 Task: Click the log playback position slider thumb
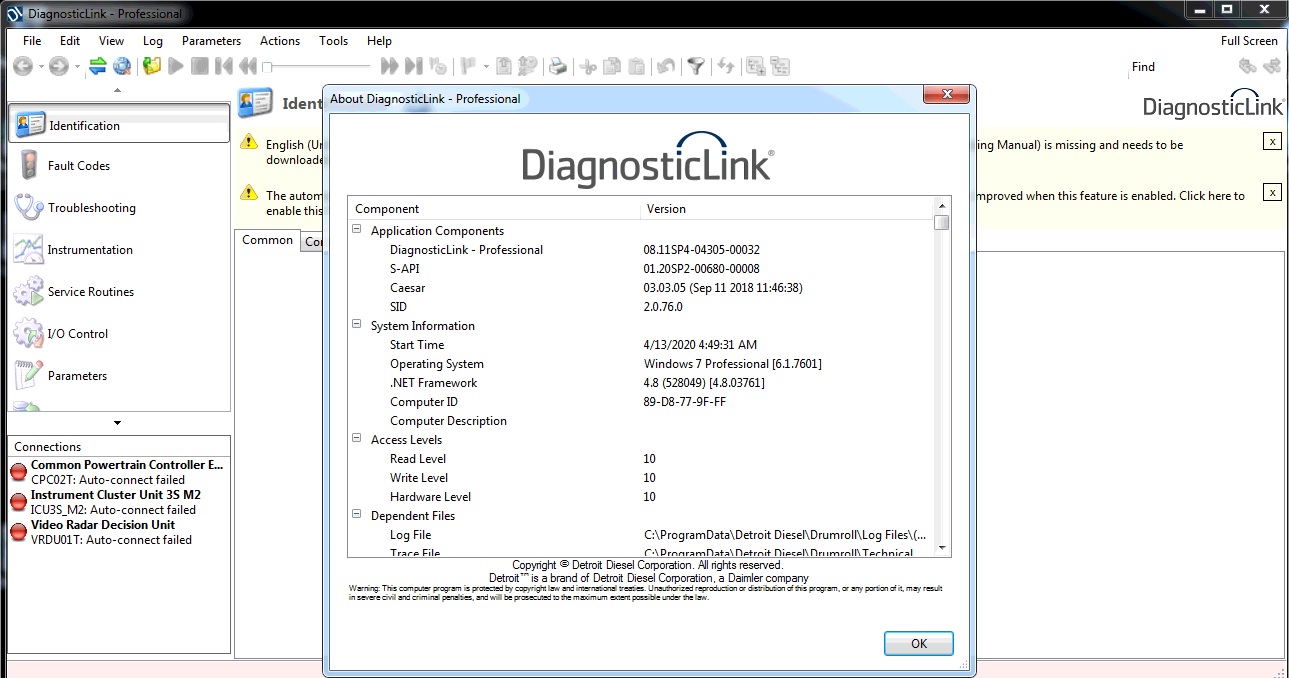[267, 67]
